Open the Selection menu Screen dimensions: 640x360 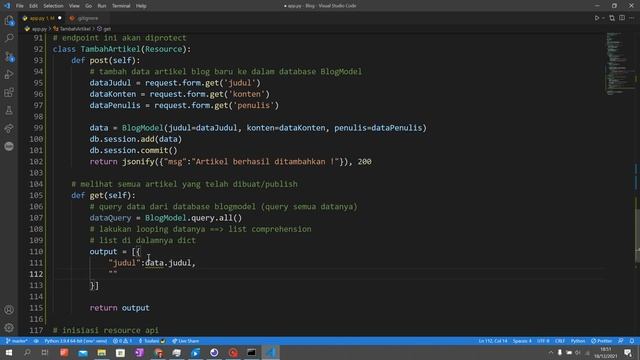pos(53,6)
